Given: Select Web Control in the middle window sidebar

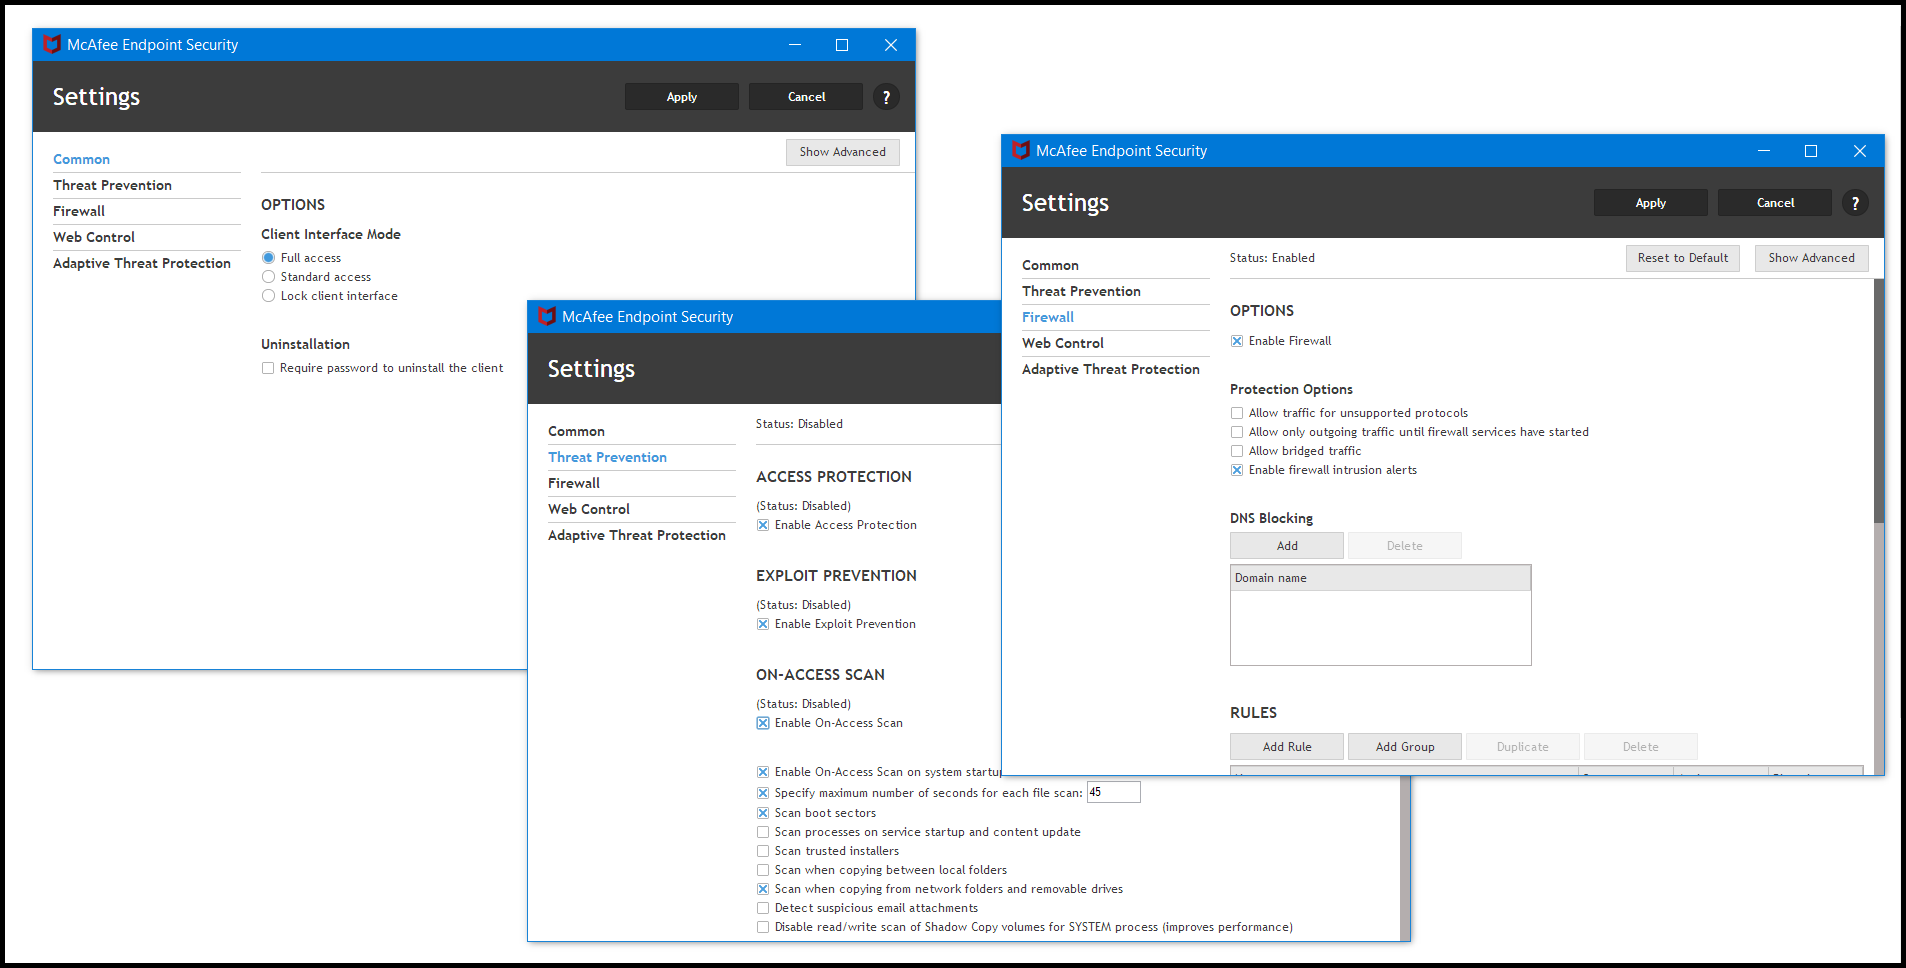Looking at the screenshot, I should click(x=589, y=509).
